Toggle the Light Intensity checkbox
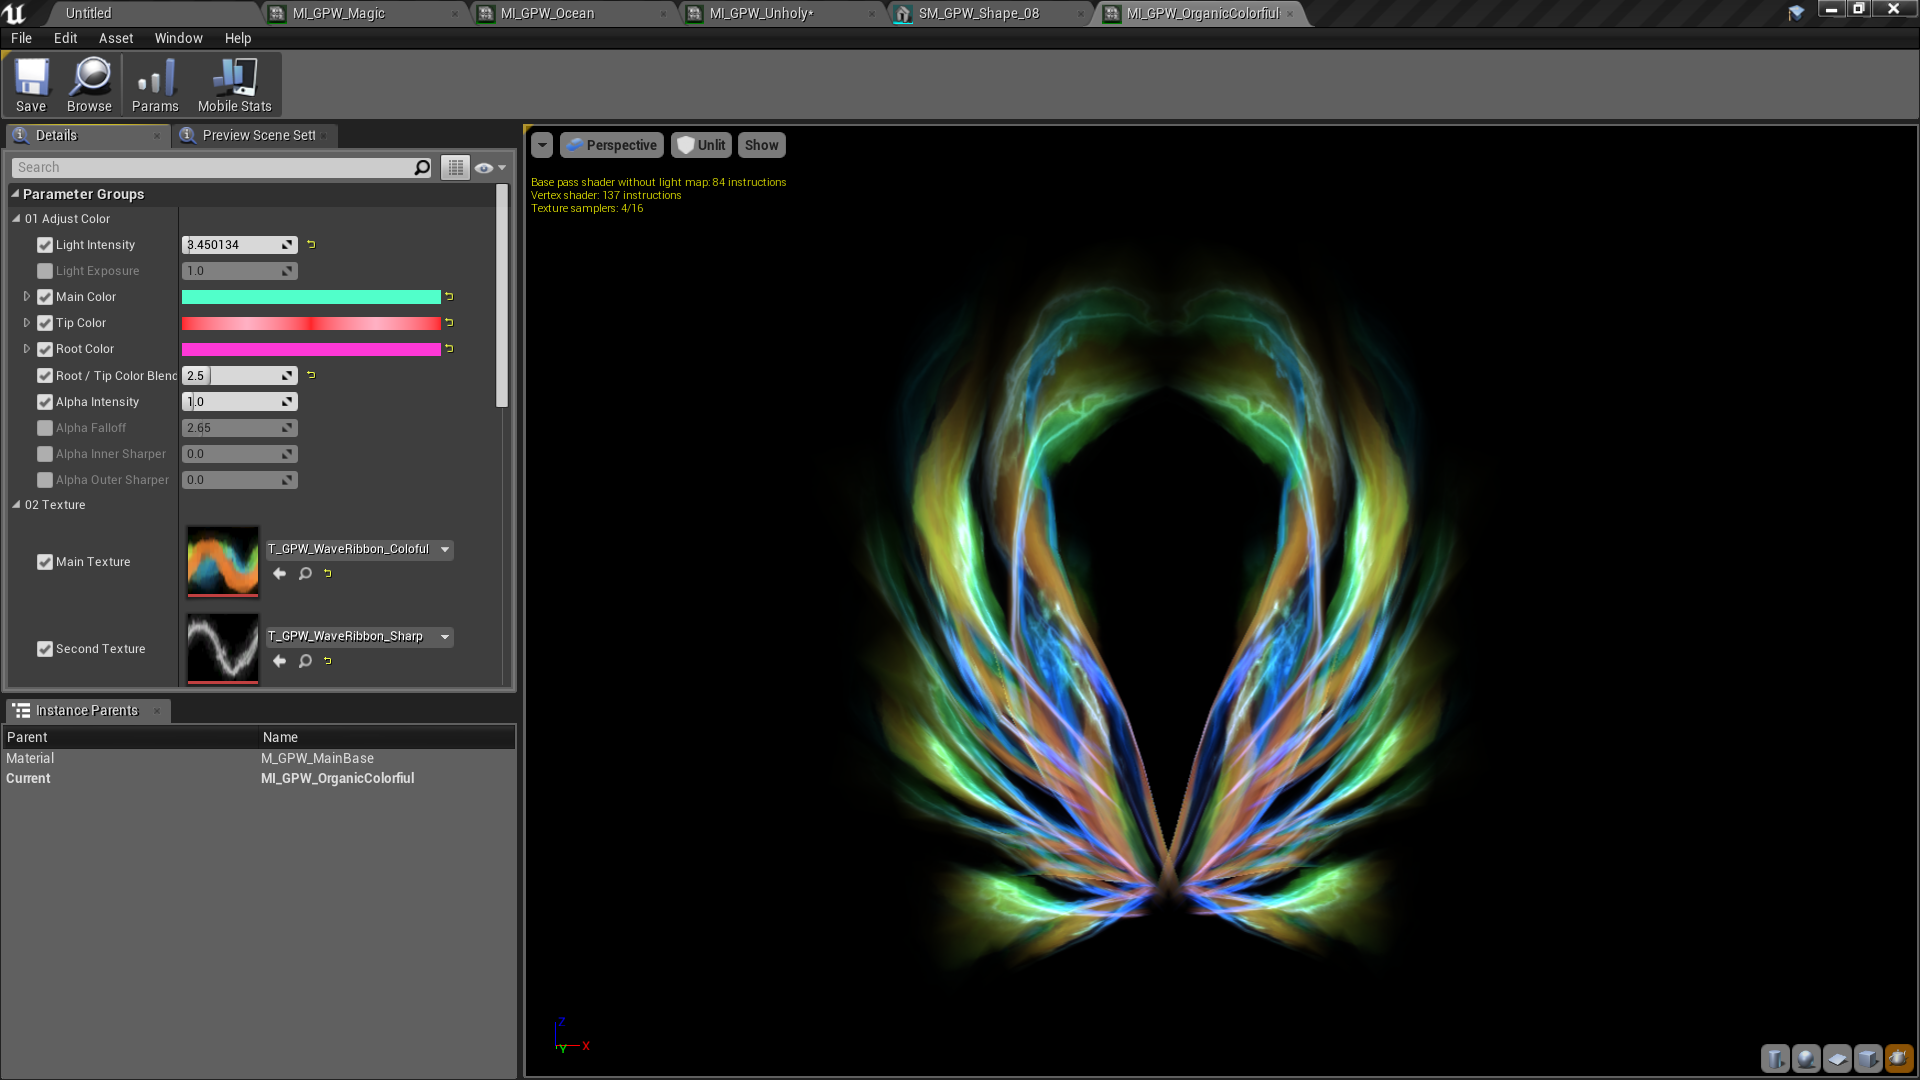1920x1080 pixels. 44,244
